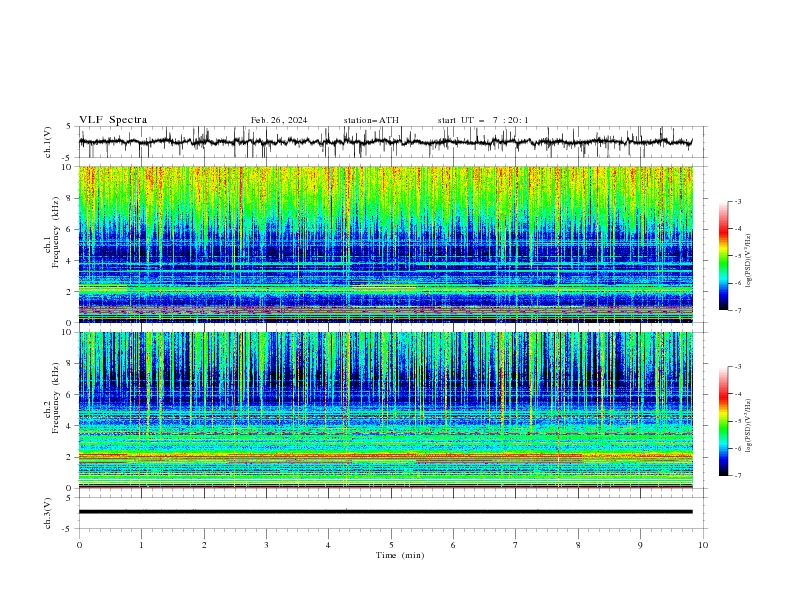Click the "-7" tick on lower colorbar

coord(738,476)
